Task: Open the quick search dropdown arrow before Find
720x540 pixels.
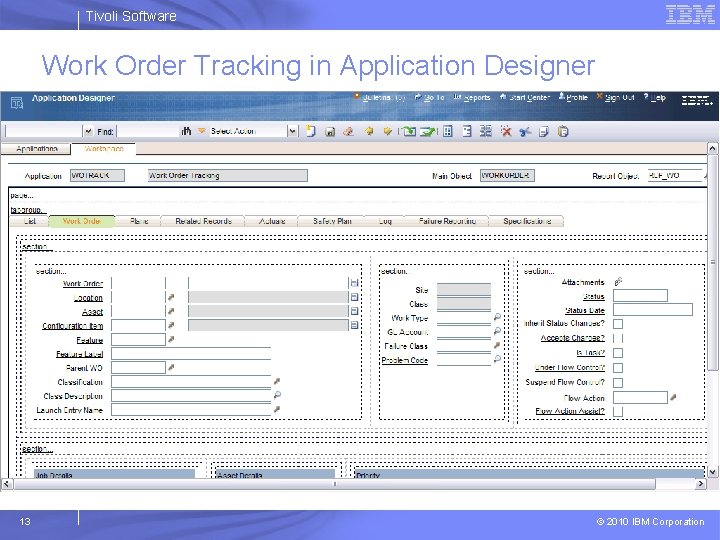Action: pos(88,131)
